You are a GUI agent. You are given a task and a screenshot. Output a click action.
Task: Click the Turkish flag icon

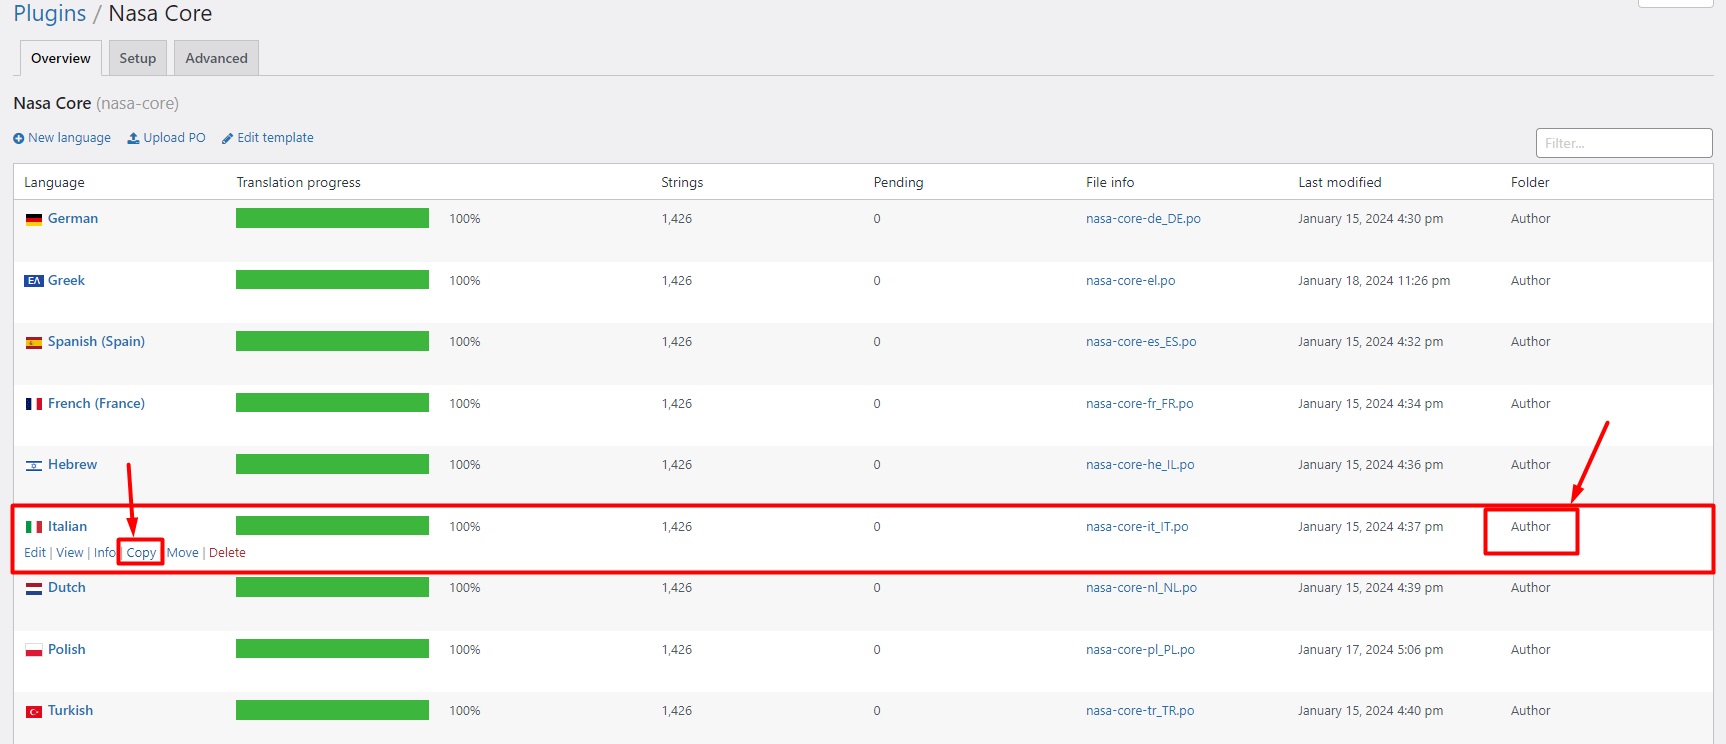[x=34, y=711]
